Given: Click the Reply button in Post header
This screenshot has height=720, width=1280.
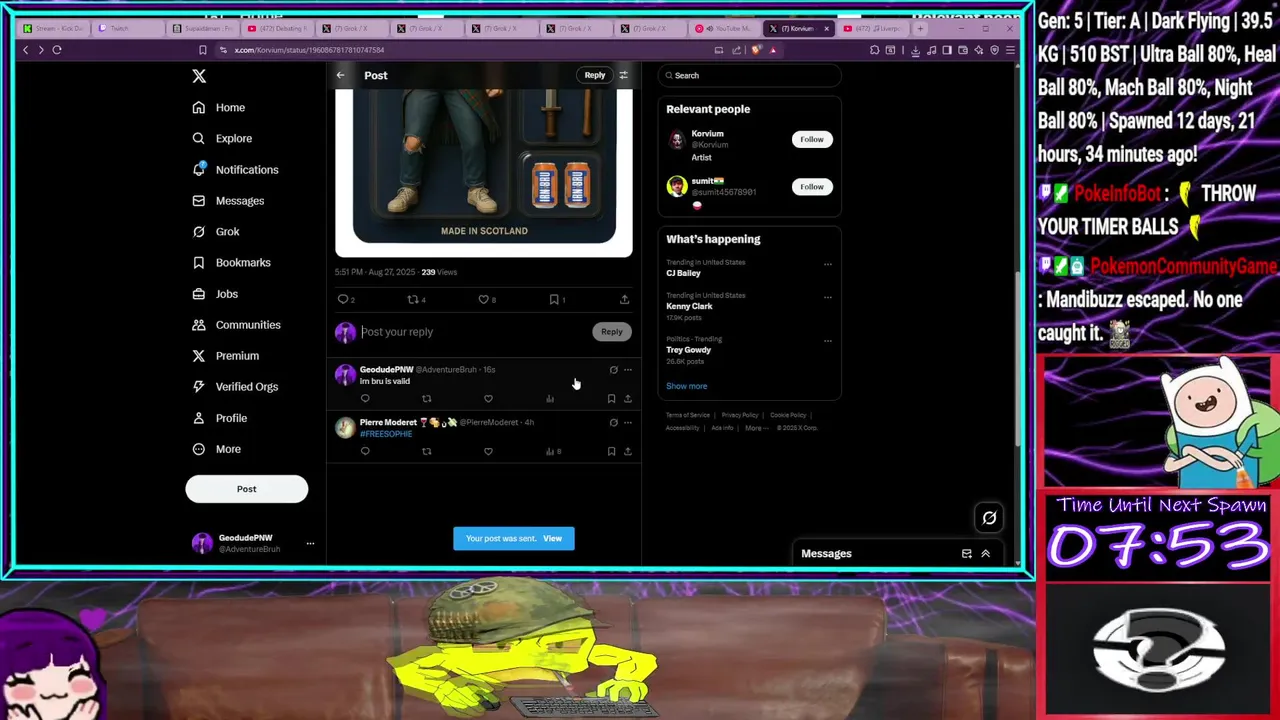Looking at the screenshot, I should [x=595, y=75].
